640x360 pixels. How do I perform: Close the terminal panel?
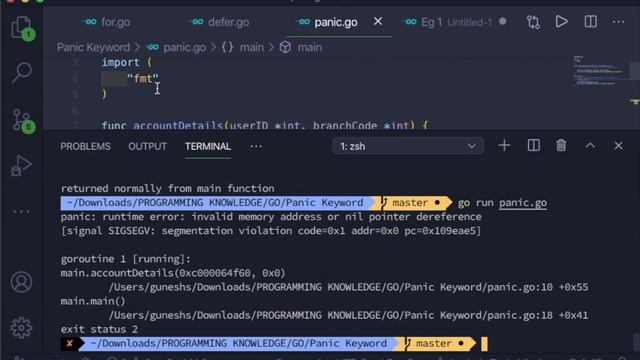tap(618, 146)
